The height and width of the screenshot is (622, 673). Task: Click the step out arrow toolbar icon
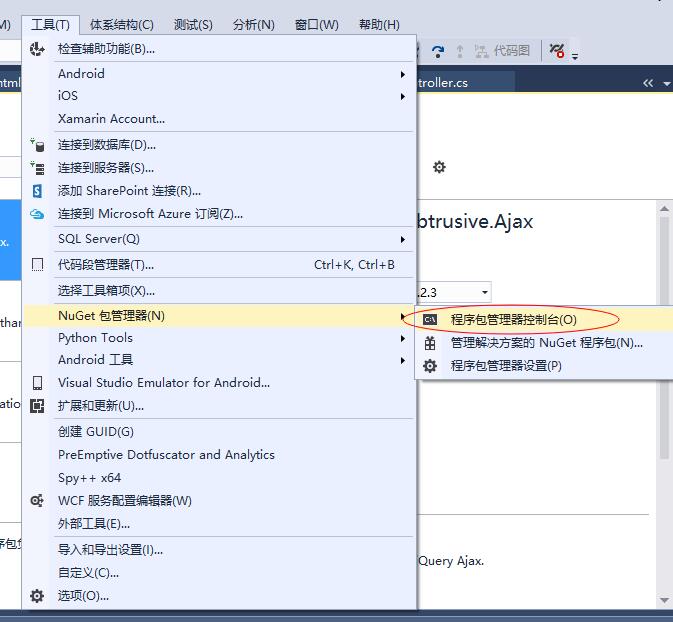(460, 51)
